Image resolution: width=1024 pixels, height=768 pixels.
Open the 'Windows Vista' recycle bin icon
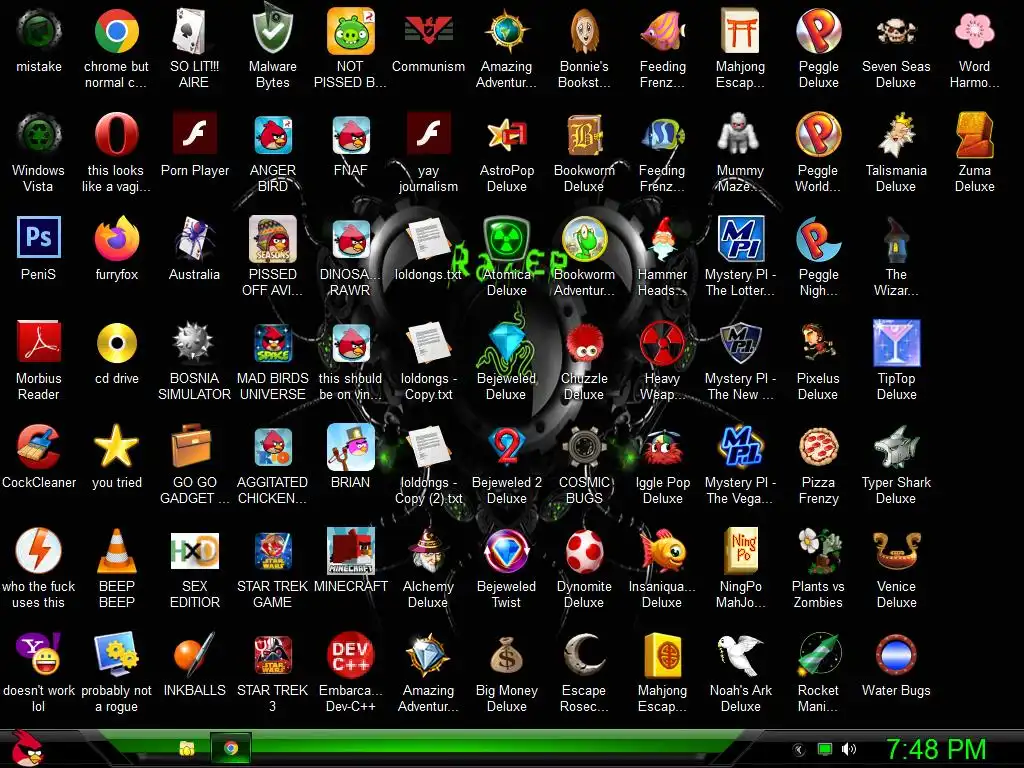click(39, 135)
